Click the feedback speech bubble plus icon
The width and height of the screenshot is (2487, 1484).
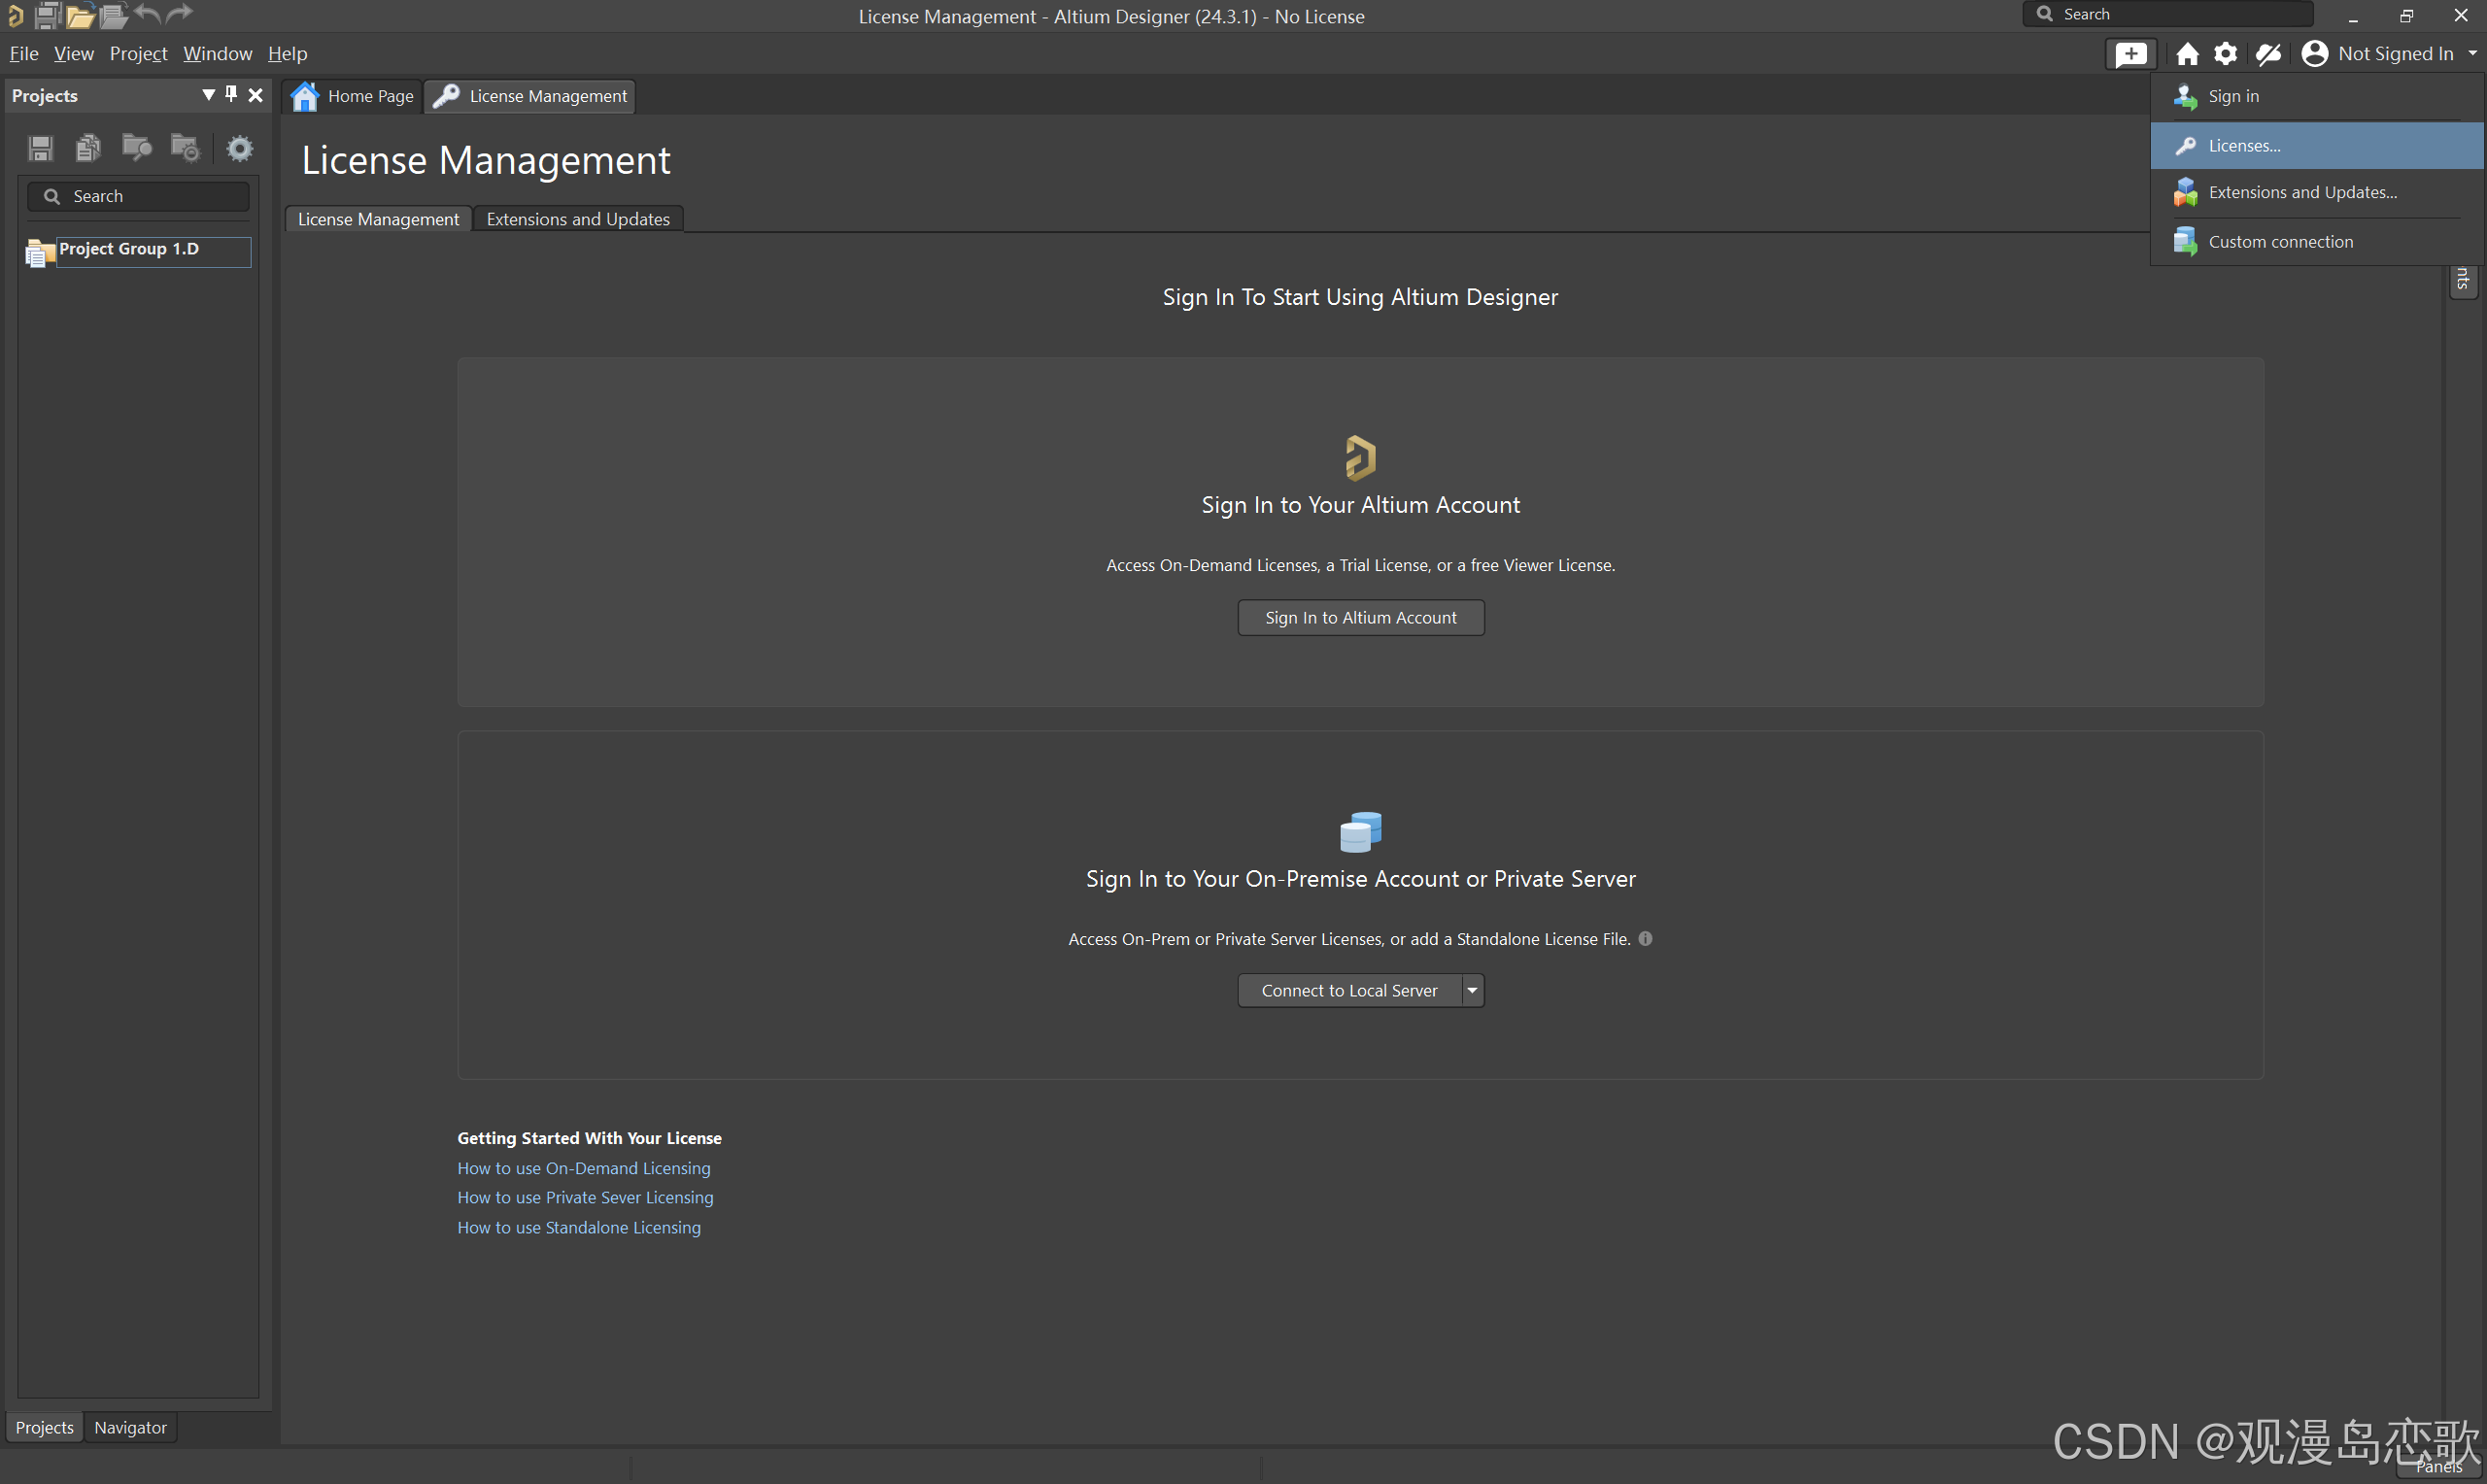tap(2131, 54)
